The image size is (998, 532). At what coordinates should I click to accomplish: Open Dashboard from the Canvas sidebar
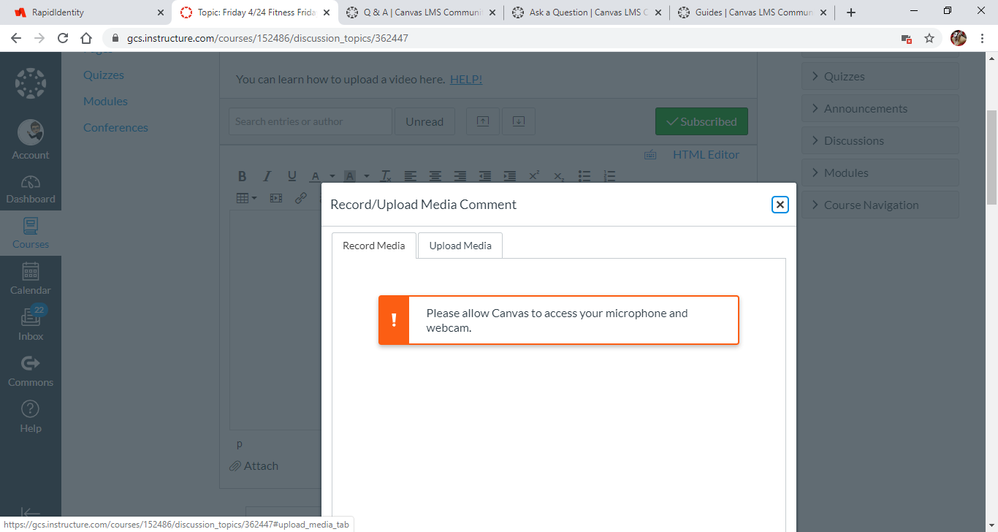[x=30, y=188]
